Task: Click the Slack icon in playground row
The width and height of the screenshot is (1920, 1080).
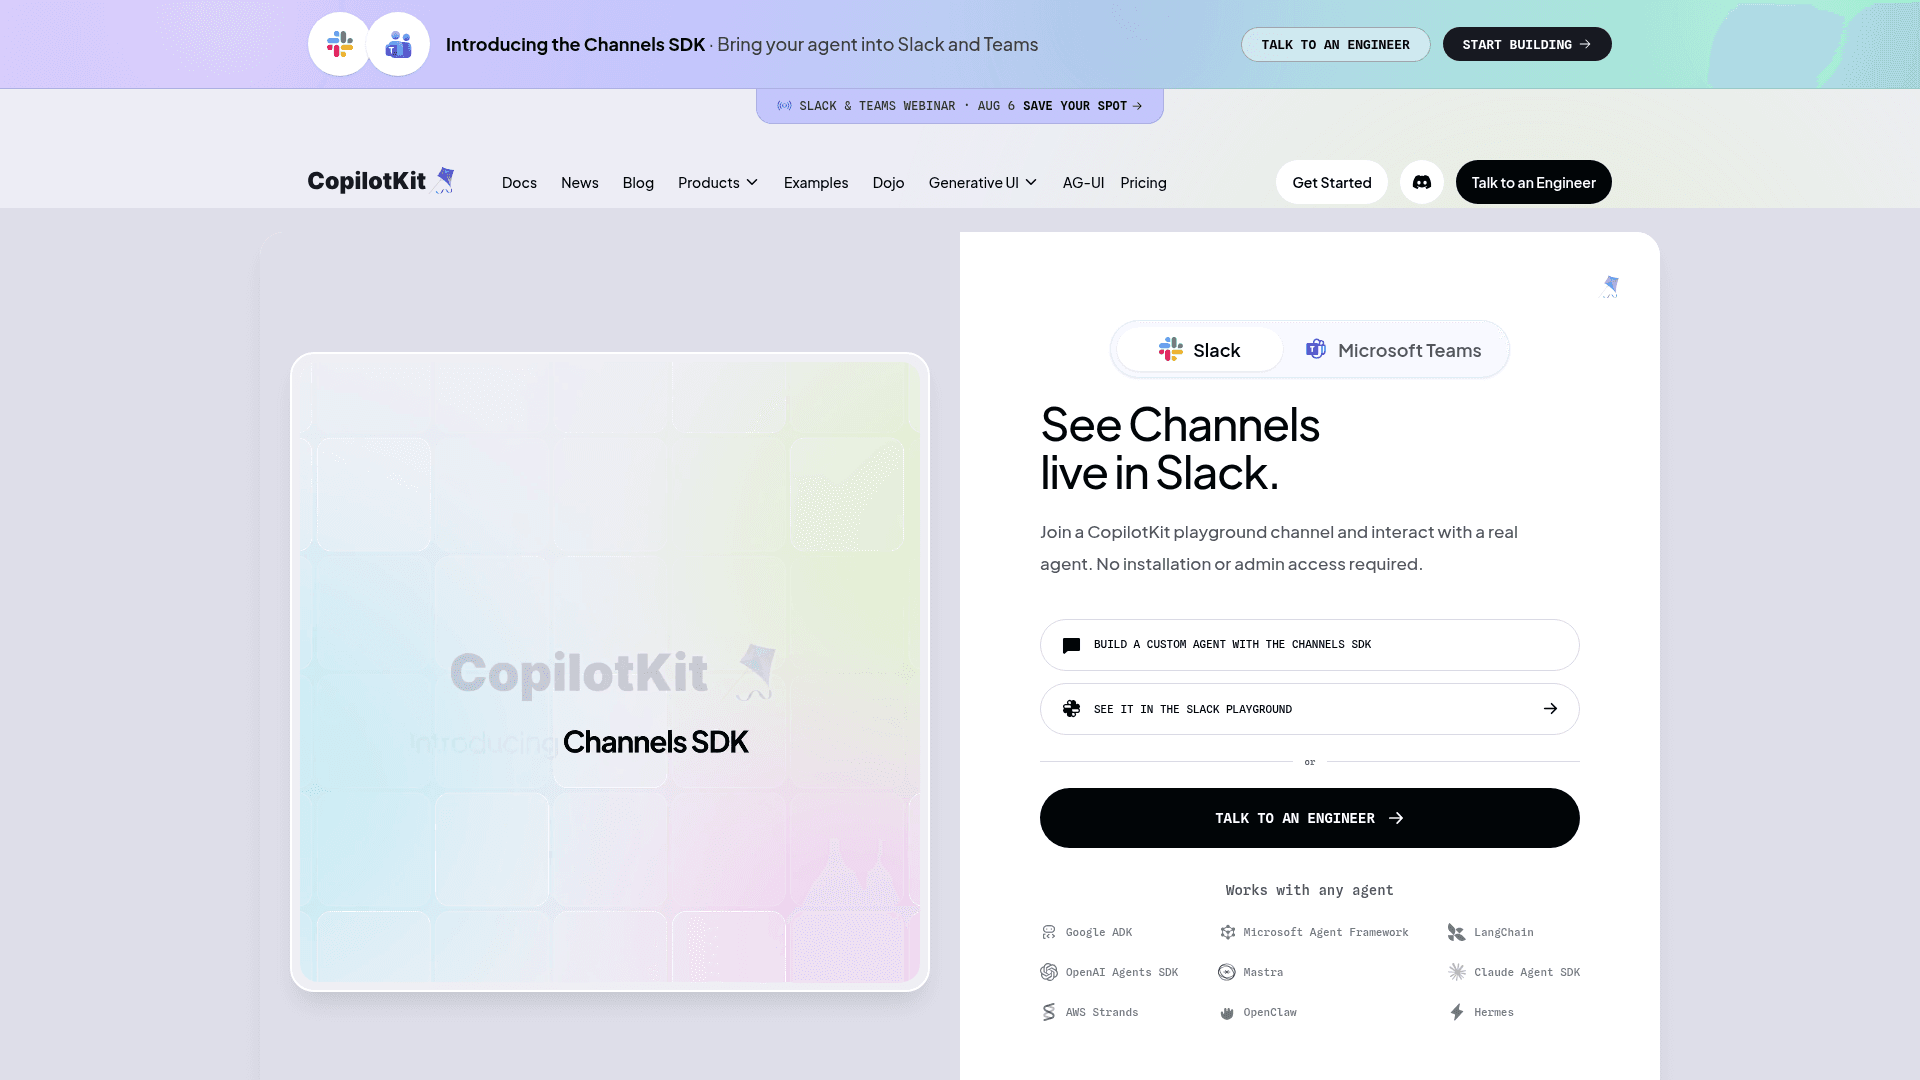Action: point(1071,709)
